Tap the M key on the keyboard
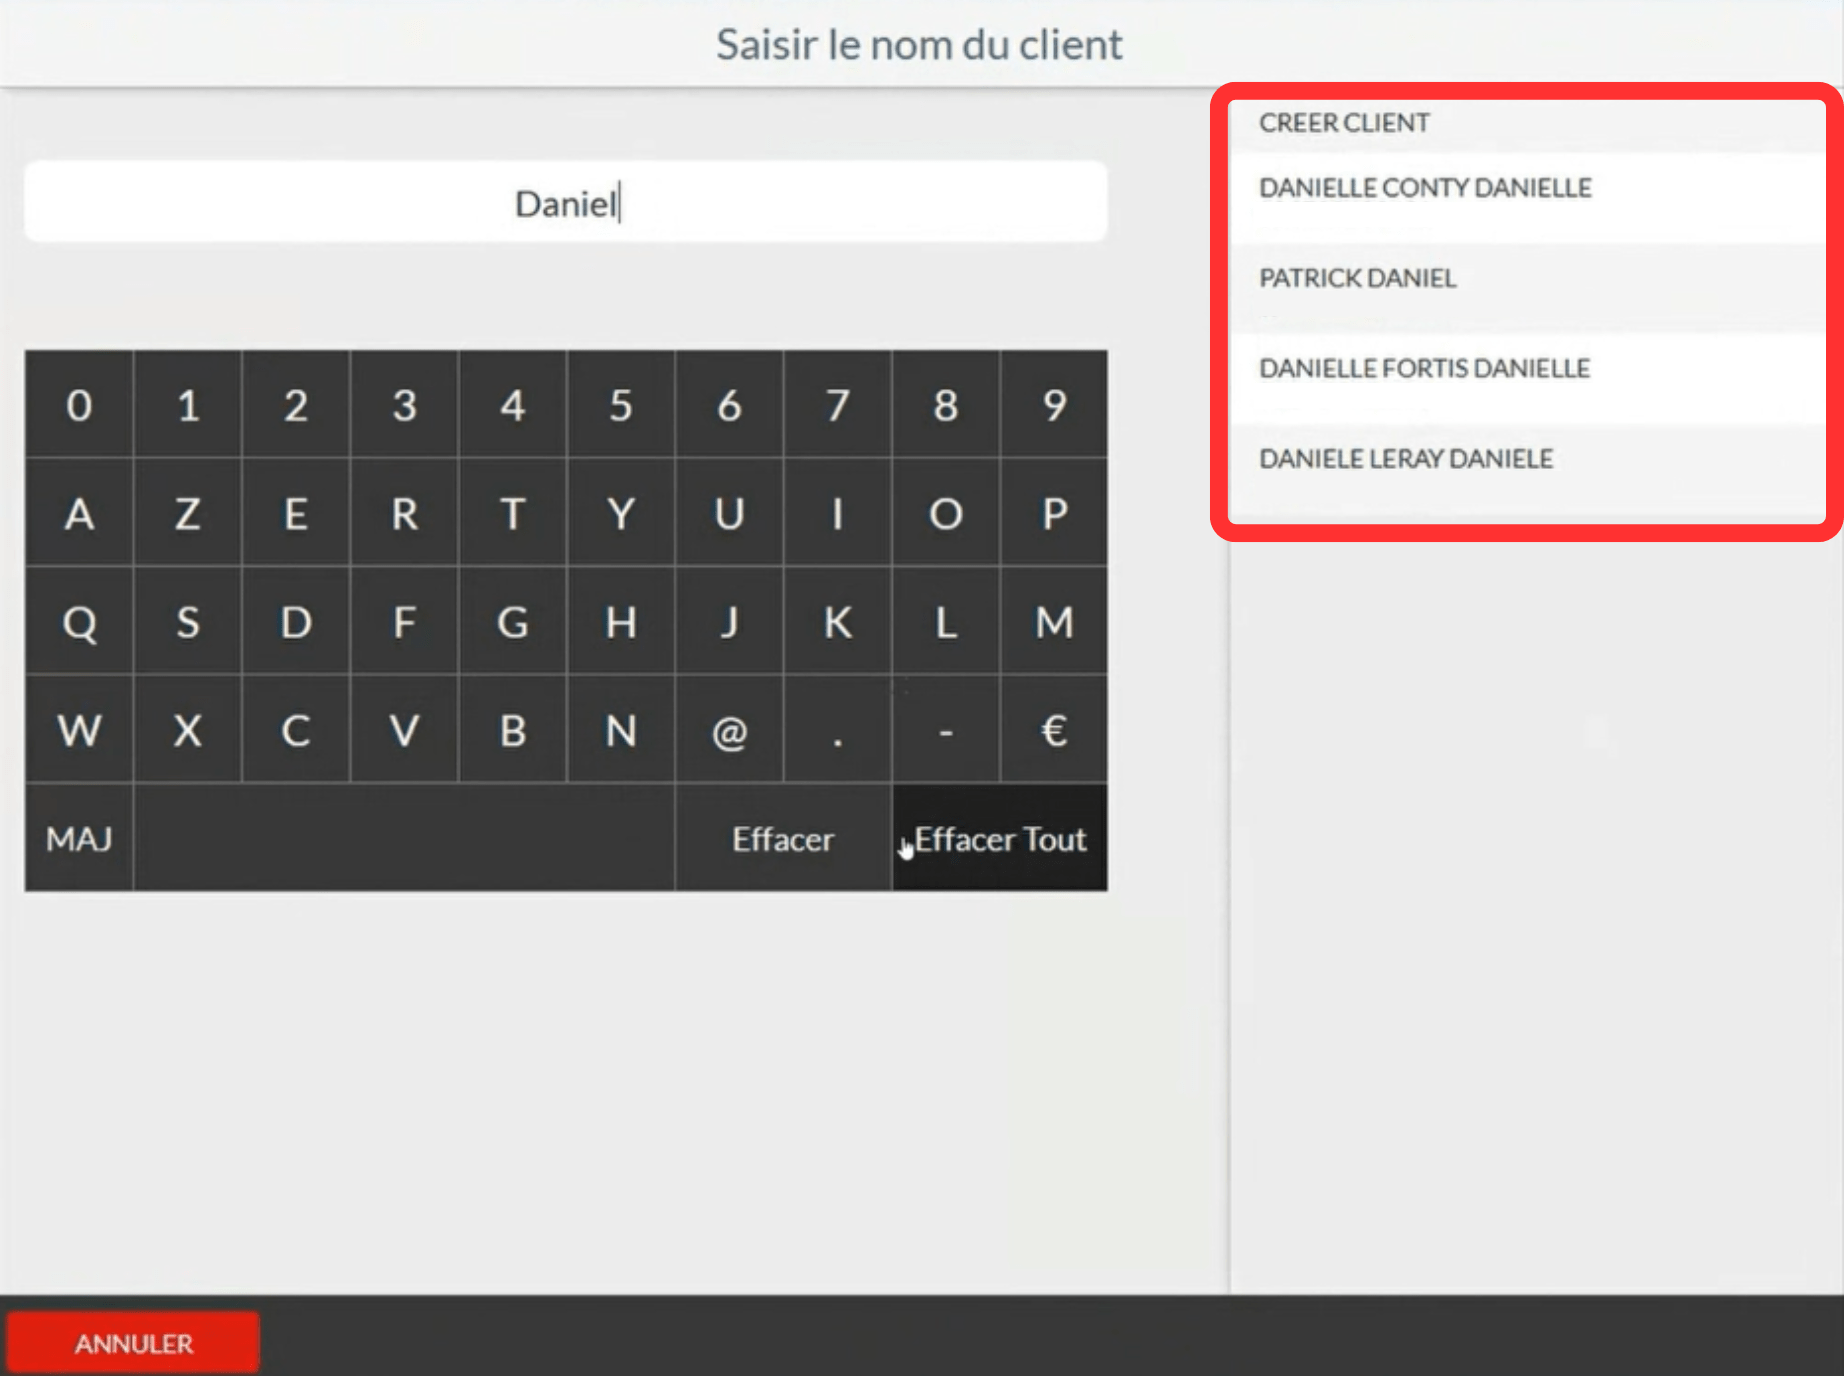Viewport: 1844px width, 1392px height. [x=1053, y=622]
